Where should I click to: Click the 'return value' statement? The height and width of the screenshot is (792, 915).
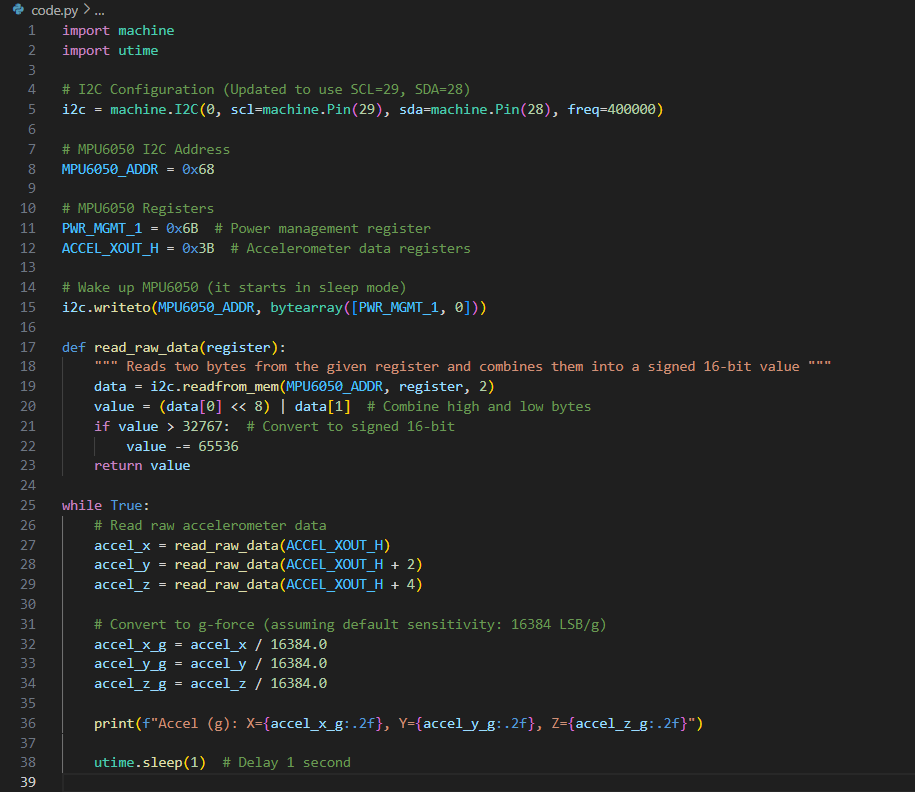click(x=141, y=465)
